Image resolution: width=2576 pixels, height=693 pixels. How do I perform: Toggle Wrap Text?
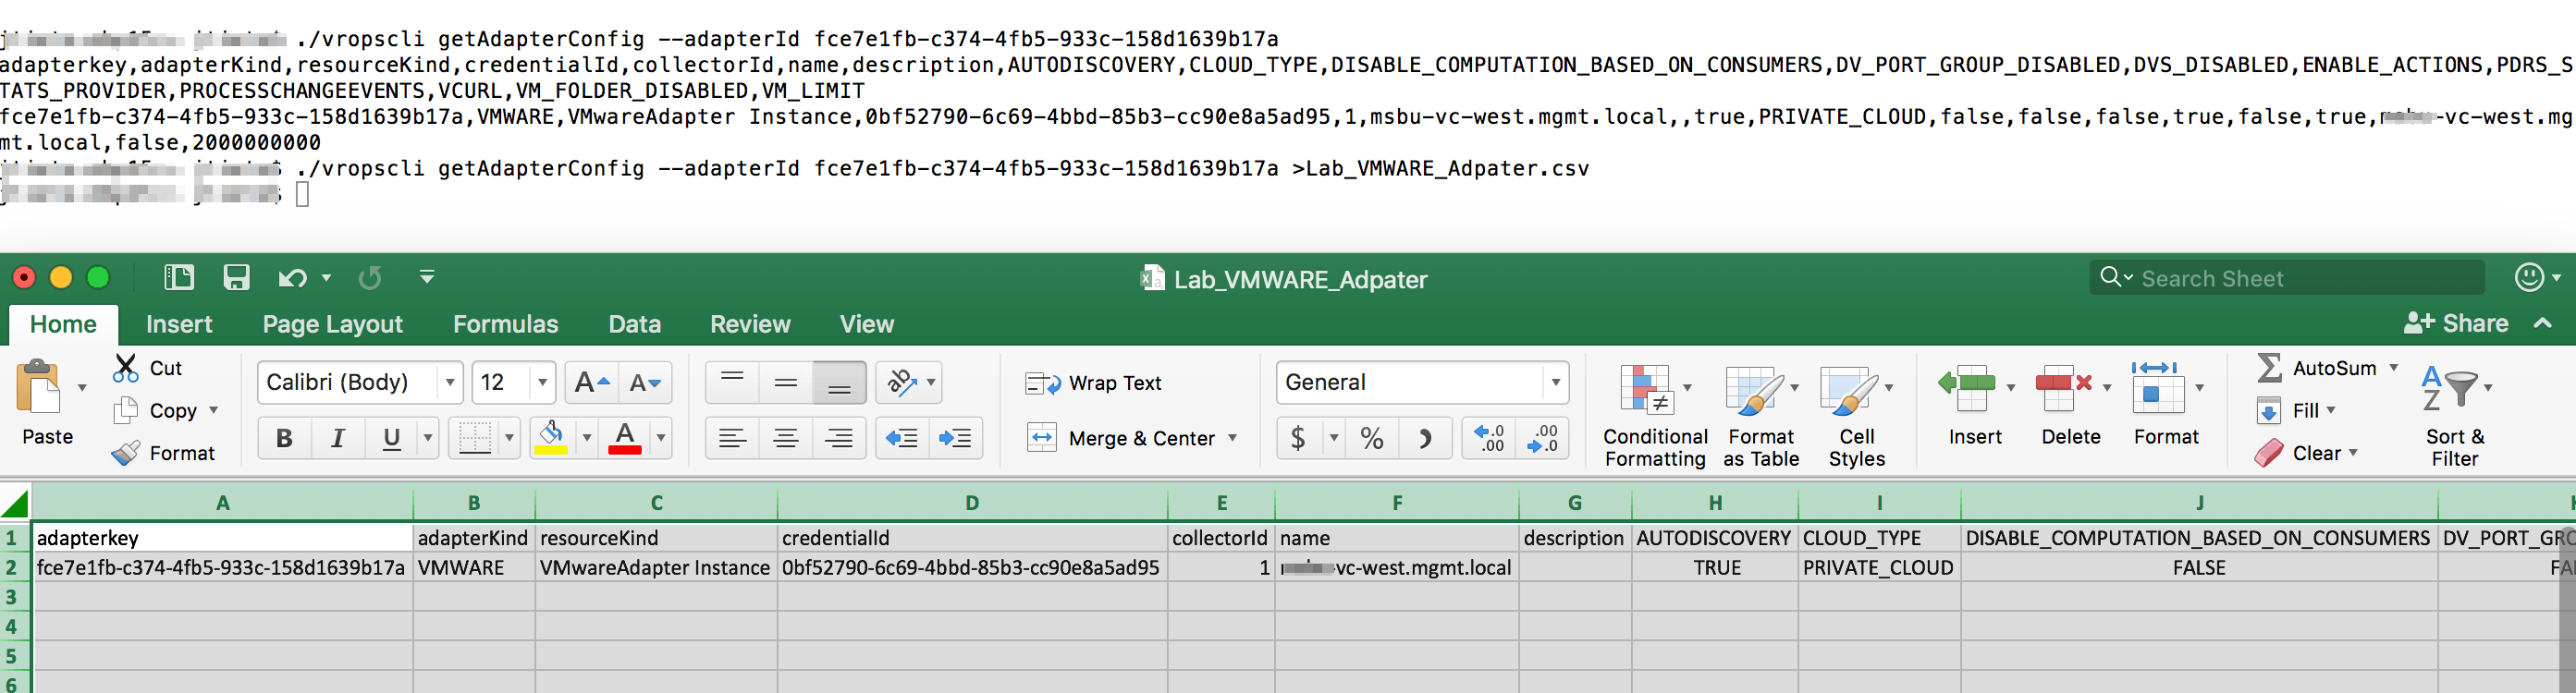point(1093,383)
